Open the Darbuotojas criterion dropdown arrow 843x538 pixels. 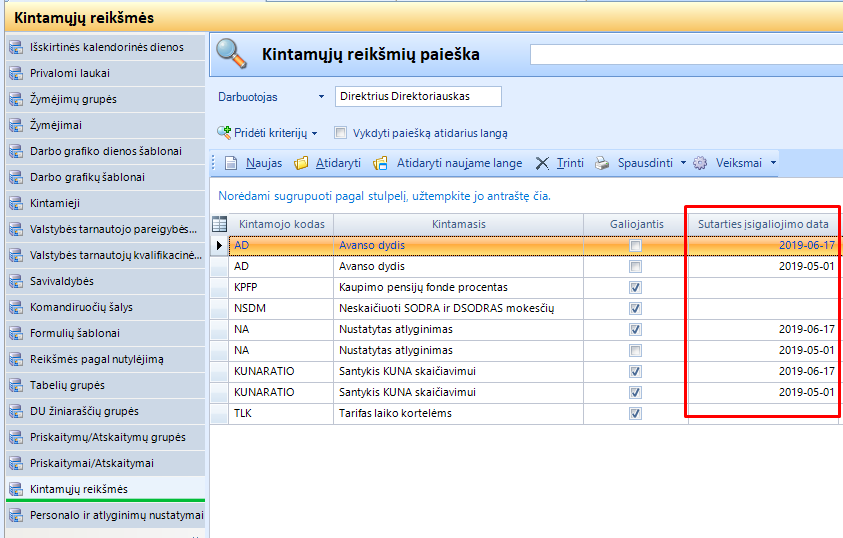[x=321, y=97]
